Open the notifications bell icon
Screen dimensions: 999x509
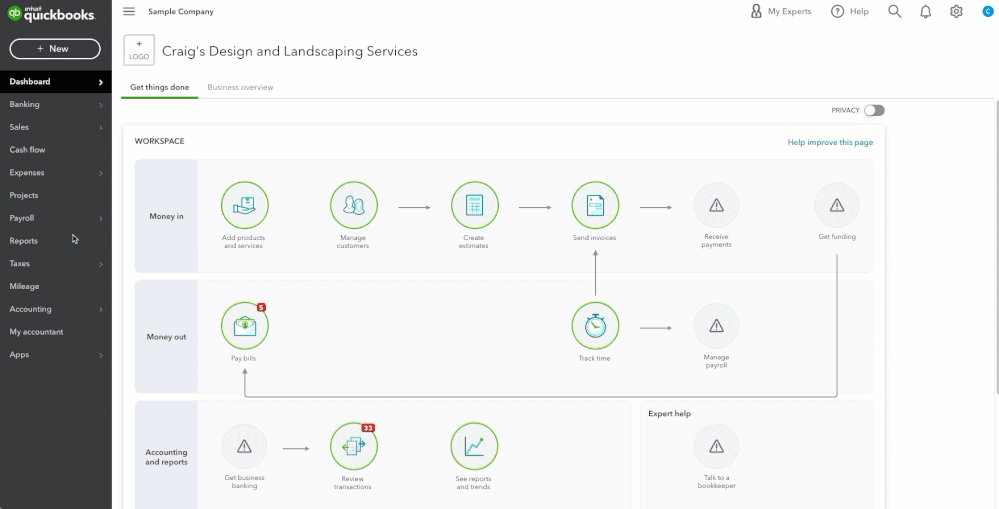pyautogui.click(x=925, y=11)
